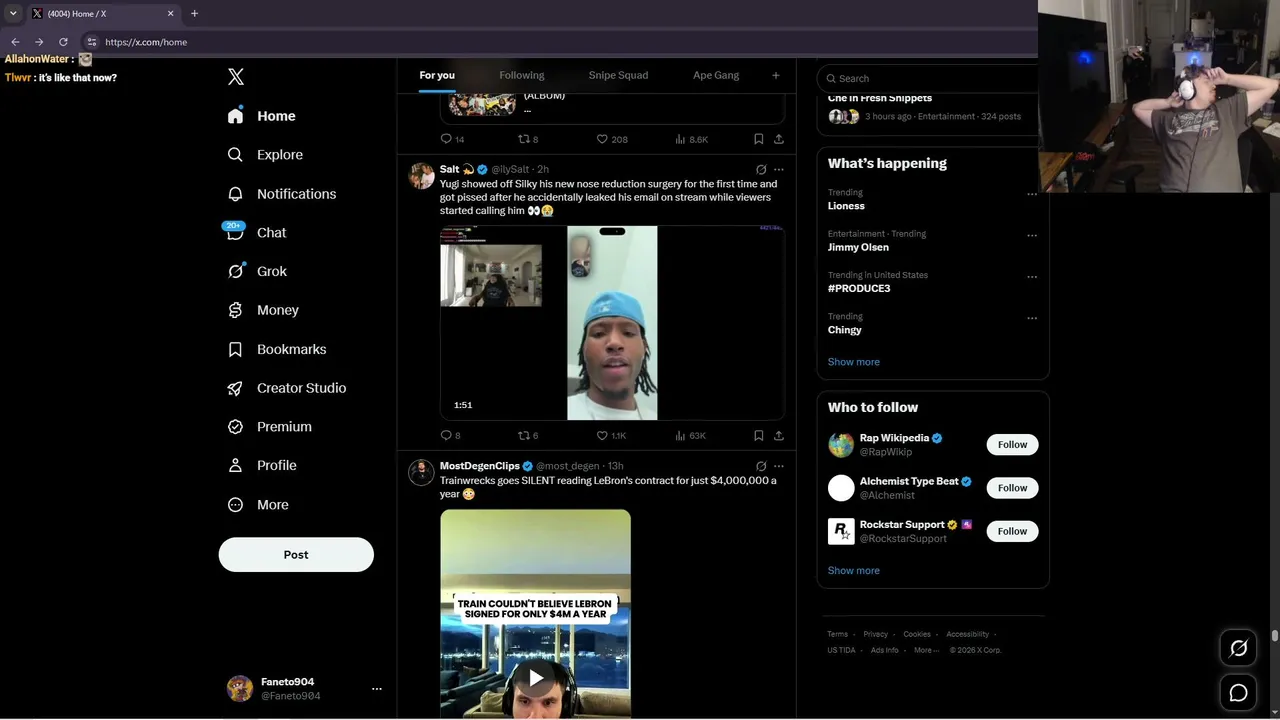Open the Privacy footer link
Screen dimensions: 1280x720
tap(876, 634)
